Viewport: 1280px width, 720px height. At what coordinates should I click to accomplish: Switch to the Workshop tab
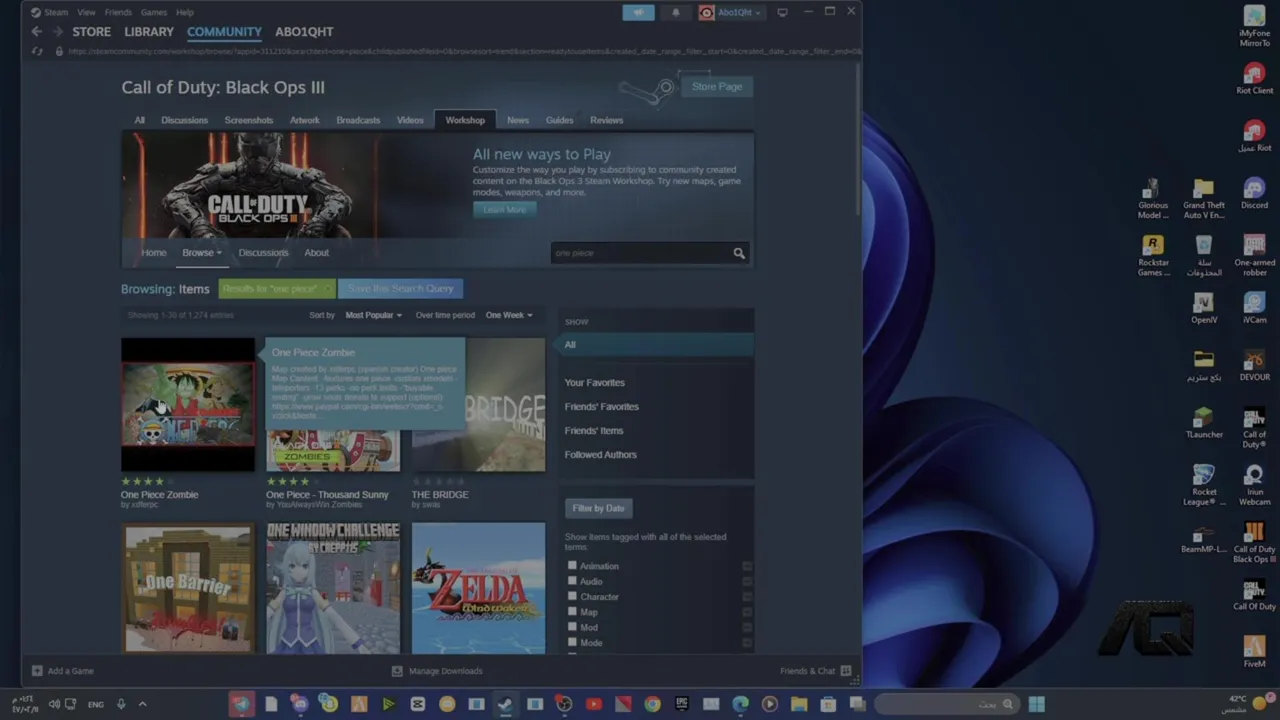[465, 120]
